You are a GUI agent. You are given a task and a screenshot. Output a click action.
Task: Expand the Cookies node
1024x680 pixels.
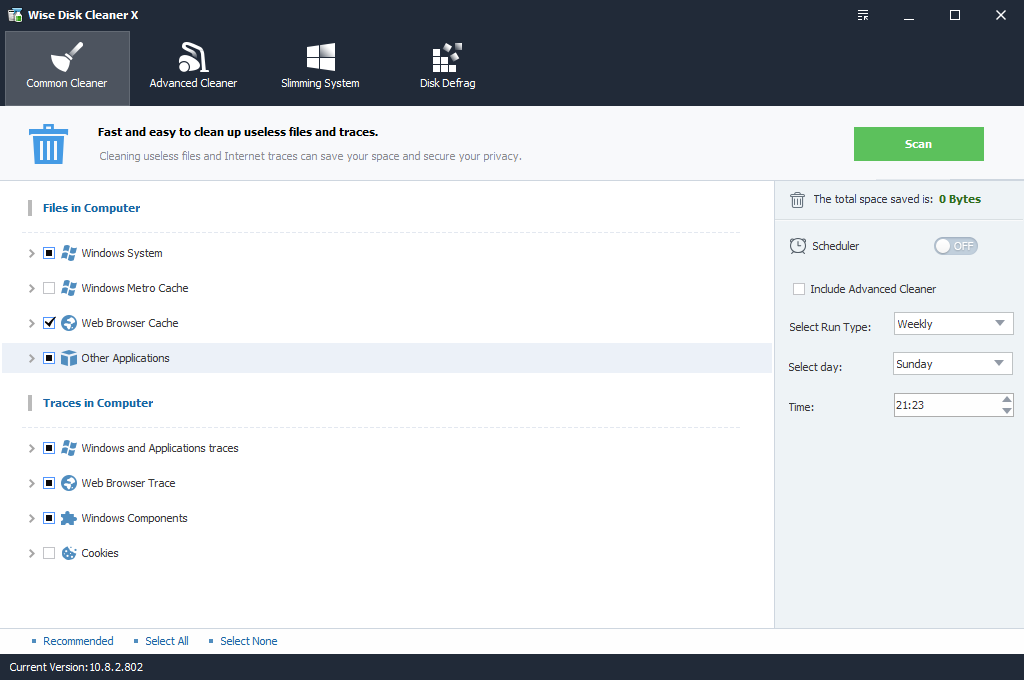coord(31,553)
